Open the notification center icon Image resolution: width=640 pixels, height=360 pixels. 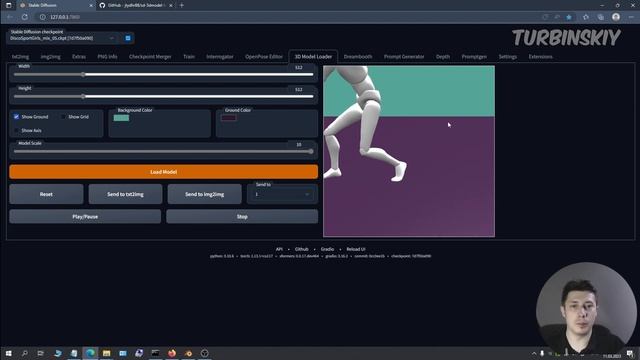tap(631, 353)
